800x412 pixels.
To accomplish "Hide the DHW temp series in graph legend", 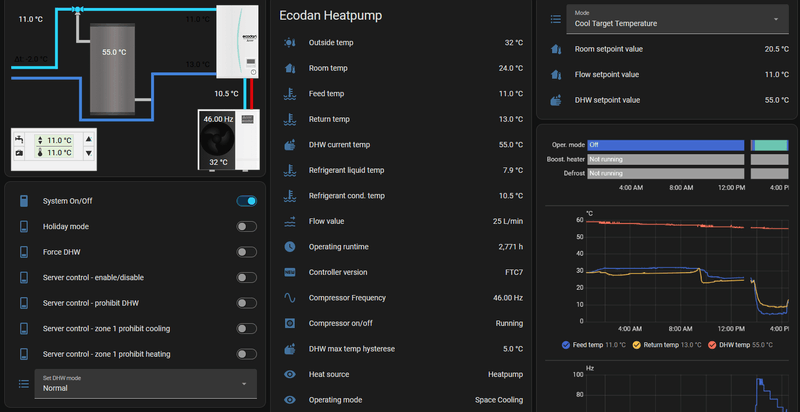I will pyautogui.click(x=740, y=345).
